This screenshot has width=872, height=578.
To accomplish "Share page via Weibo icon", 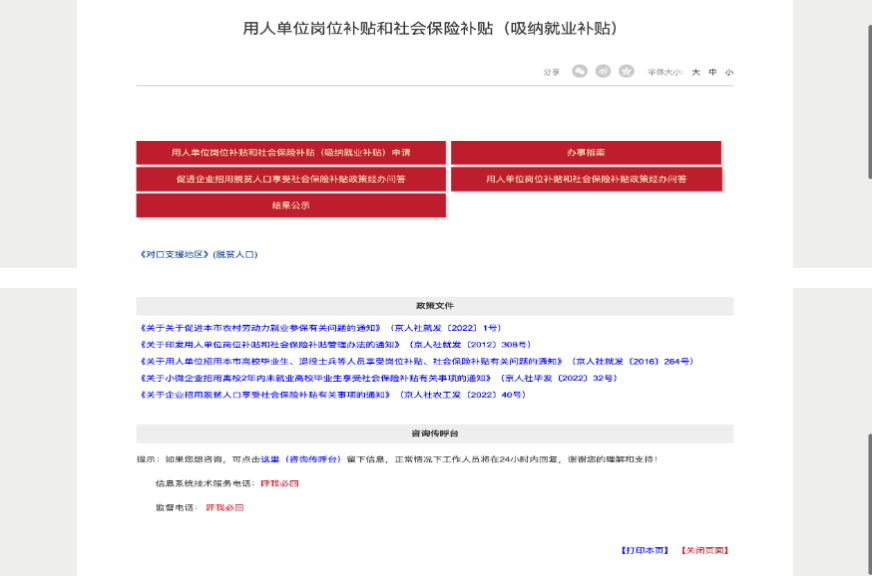I will [x=603, y=71].
